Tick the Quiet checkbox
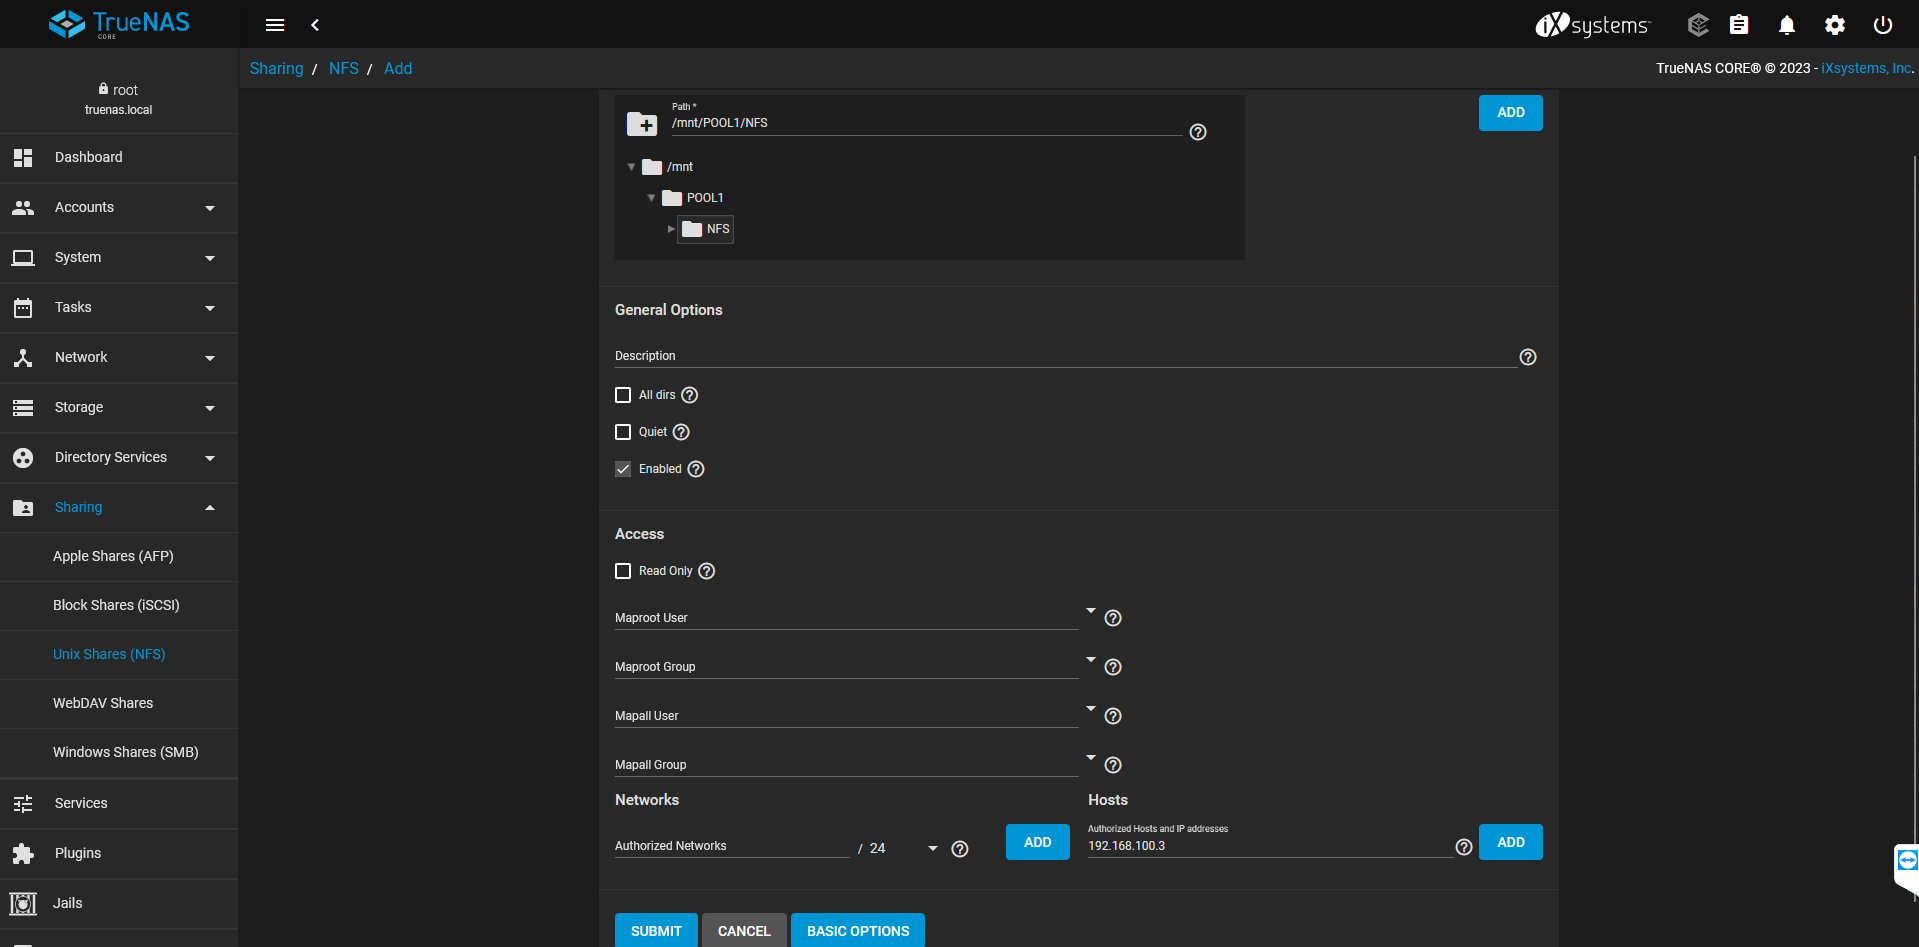This screenshot has height=947, width=1919. click(623, 432)
